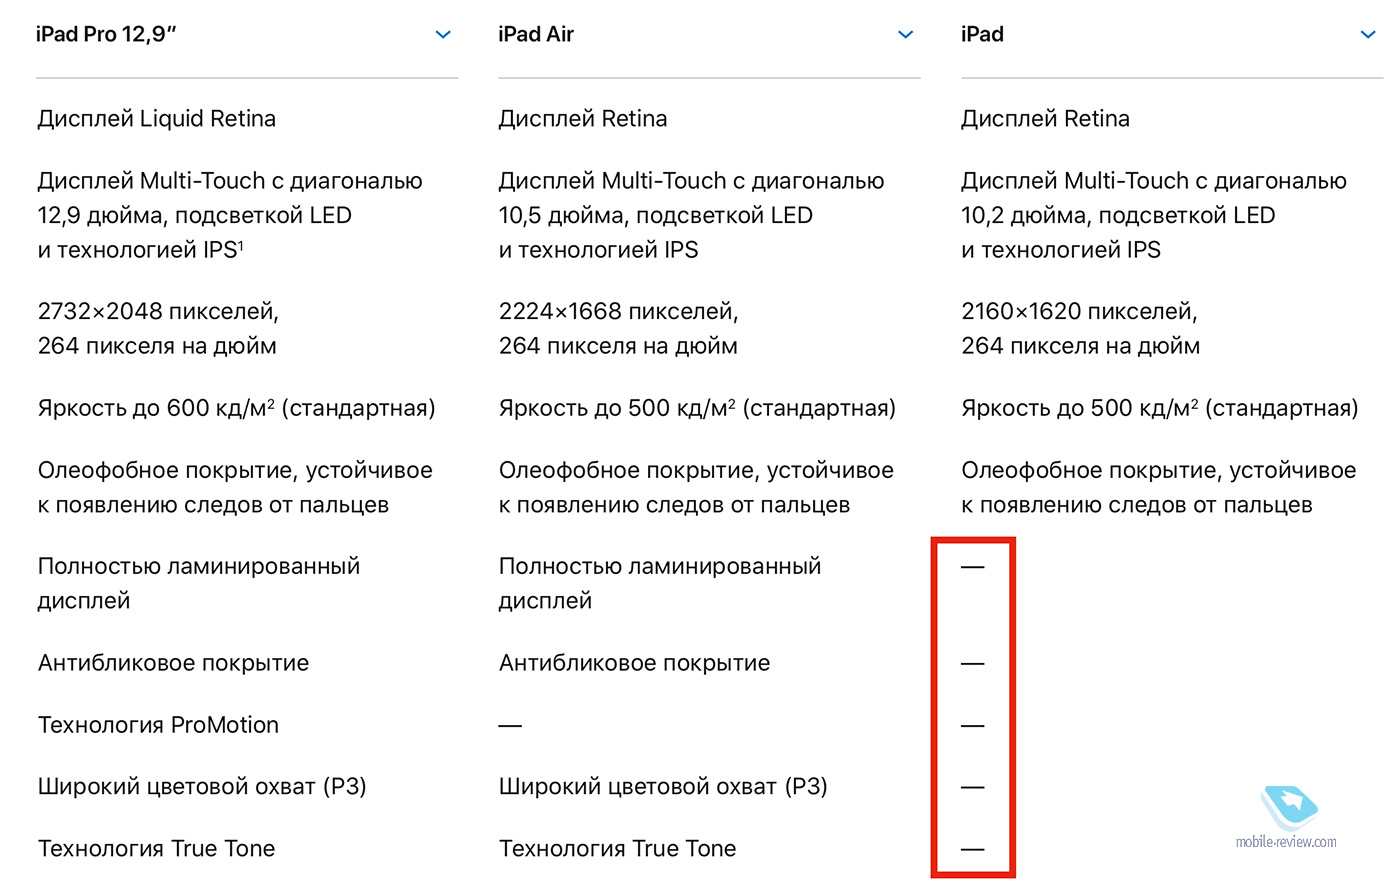The height and width of the screenshot is (895, 1400).
Task: Click "Широкий цветовой охват (P3)" under iPad Pro
Action: (x=202, y=787)
